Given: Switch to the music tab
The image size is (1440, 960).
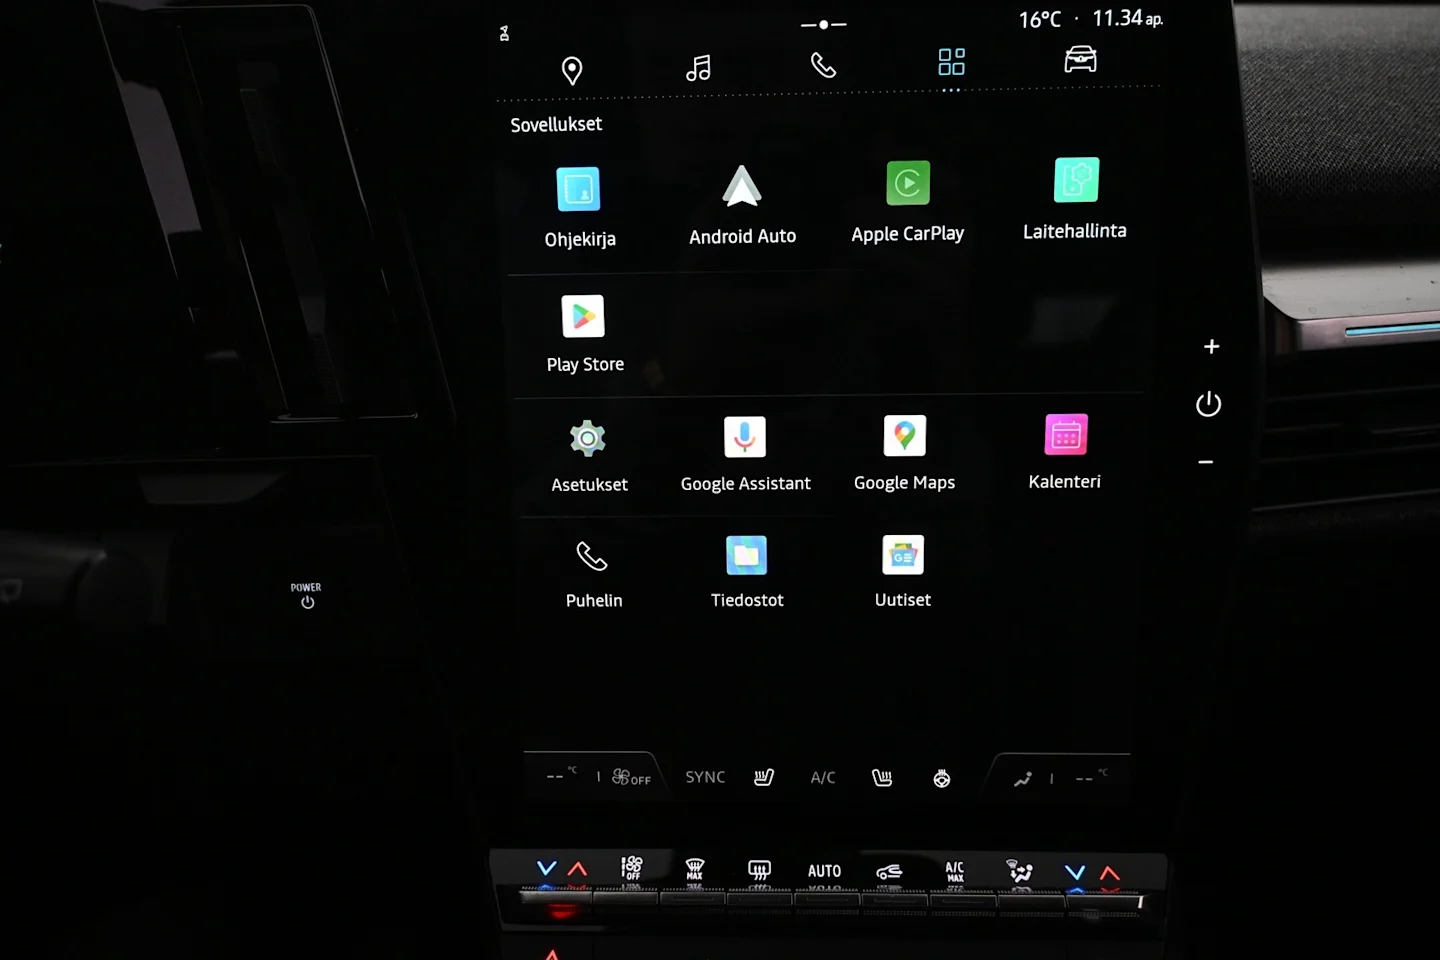Looking at the screenshot, I should pos(698,68).
